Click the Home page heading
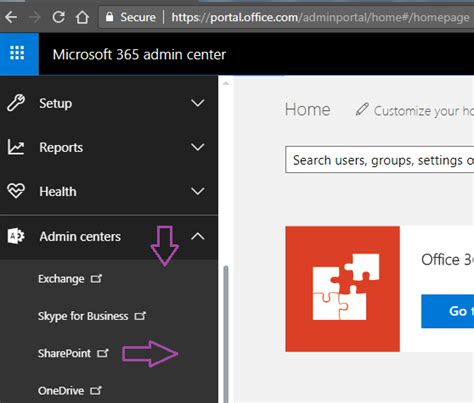Image resolution: width=474 pixels, height=403 pixels. click(x=308, y=110)
